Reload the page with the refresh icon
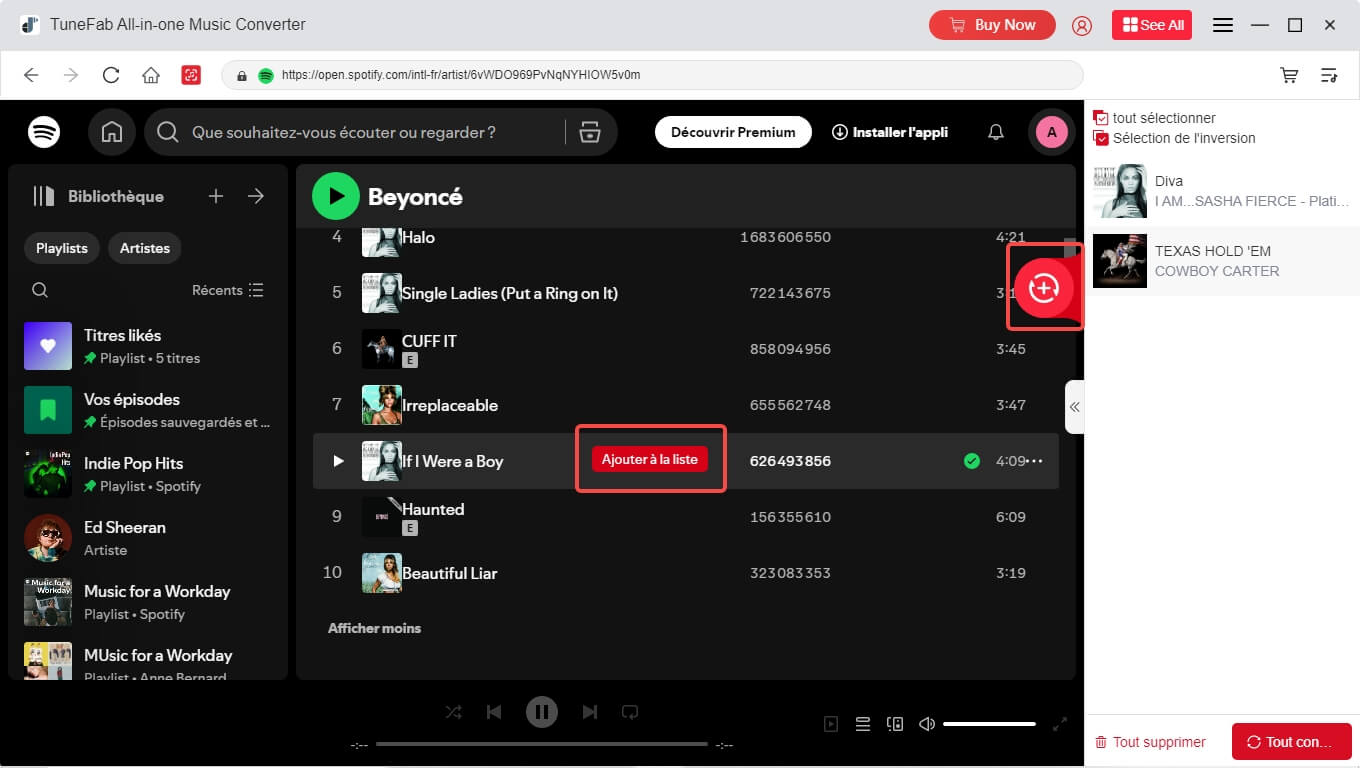Viewport: 1360px width, 768px height. click(111, 75)
